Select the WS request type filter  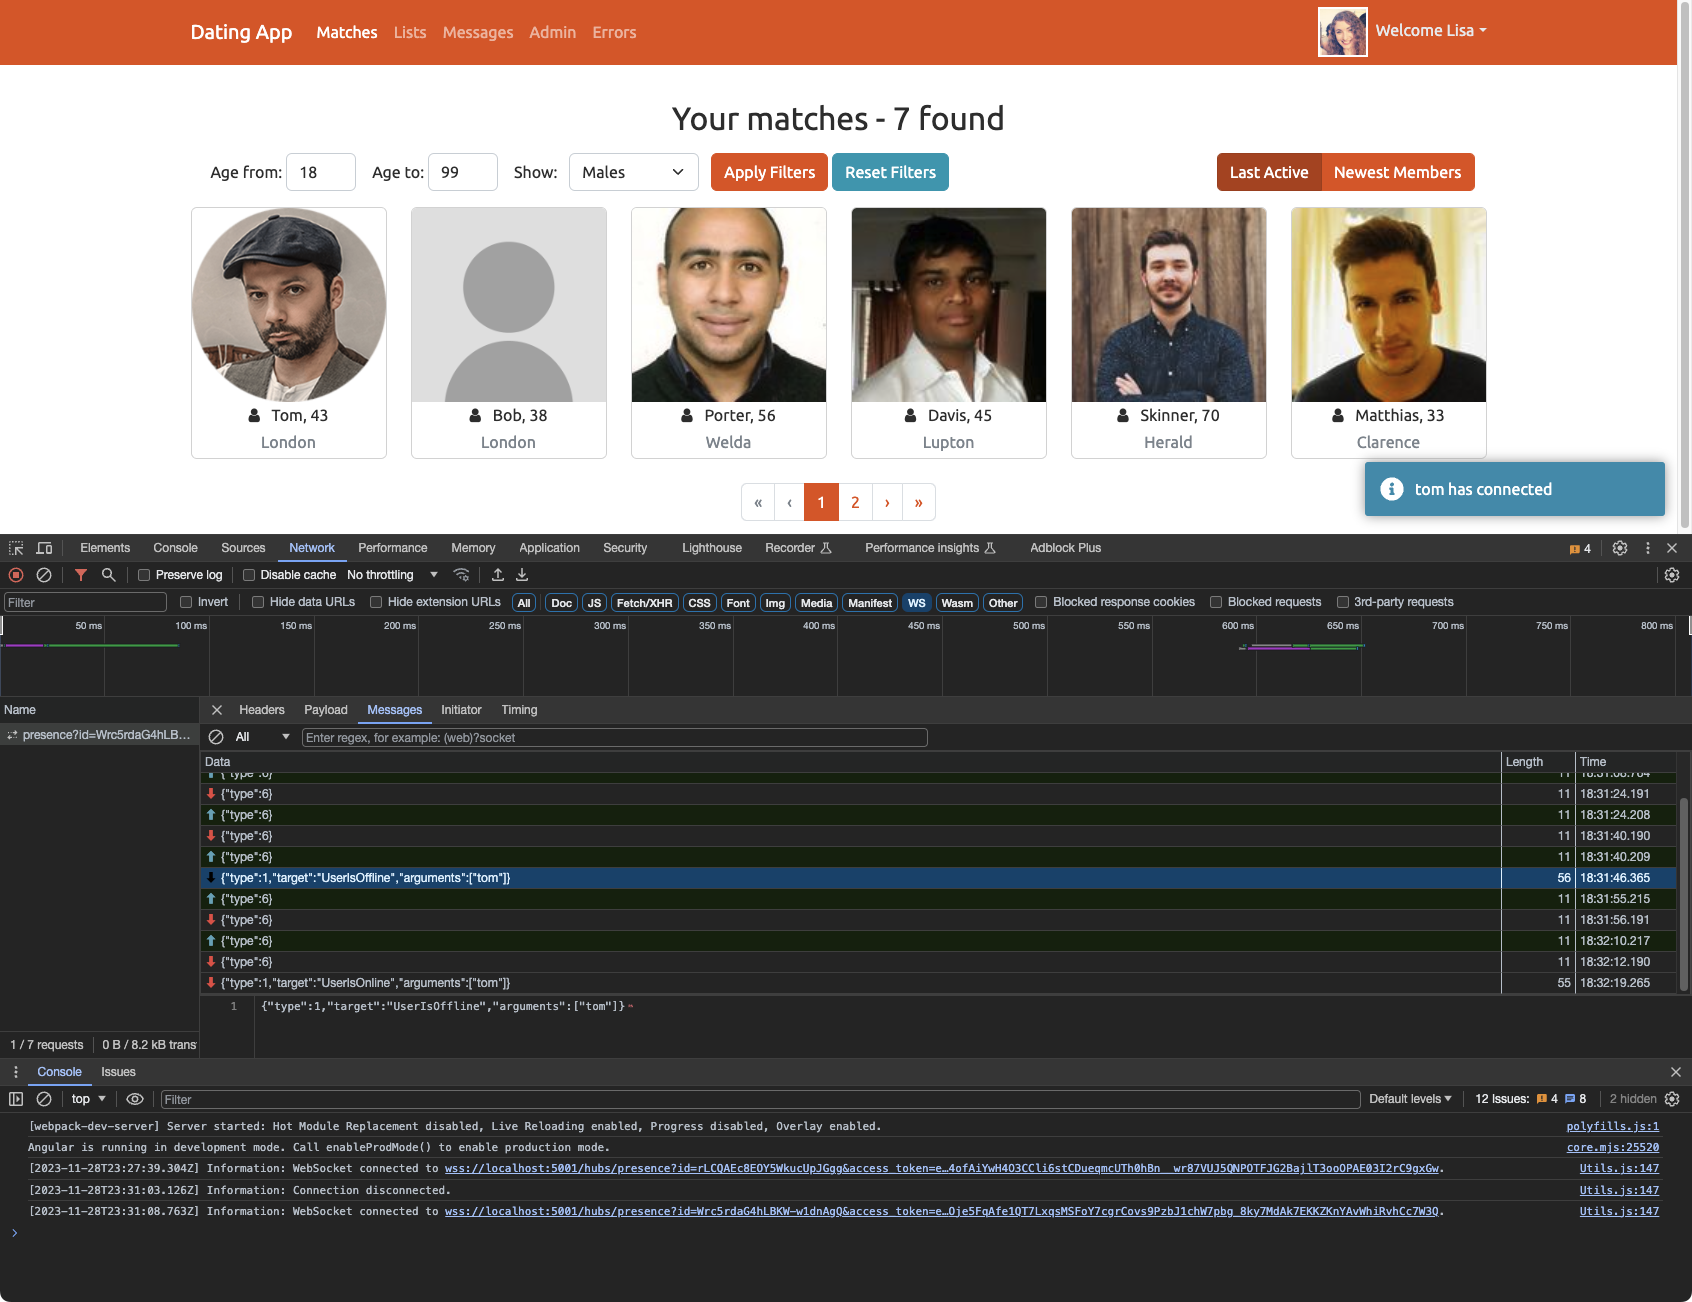(x=917, y=603)
